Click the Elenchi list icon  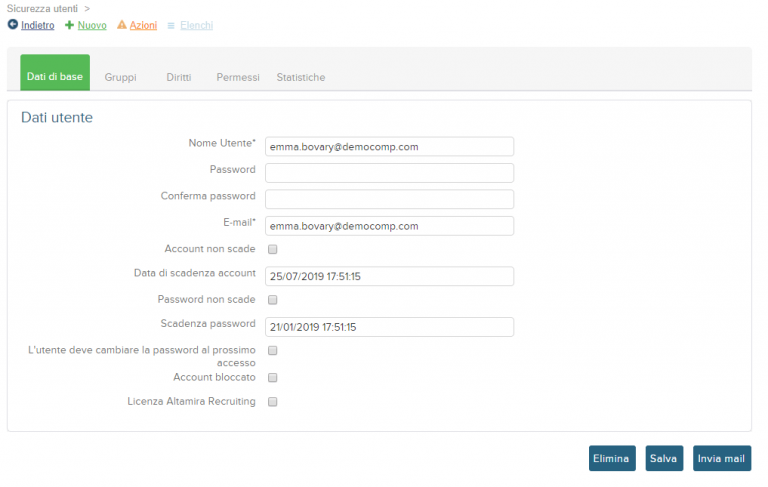(171, 25)
